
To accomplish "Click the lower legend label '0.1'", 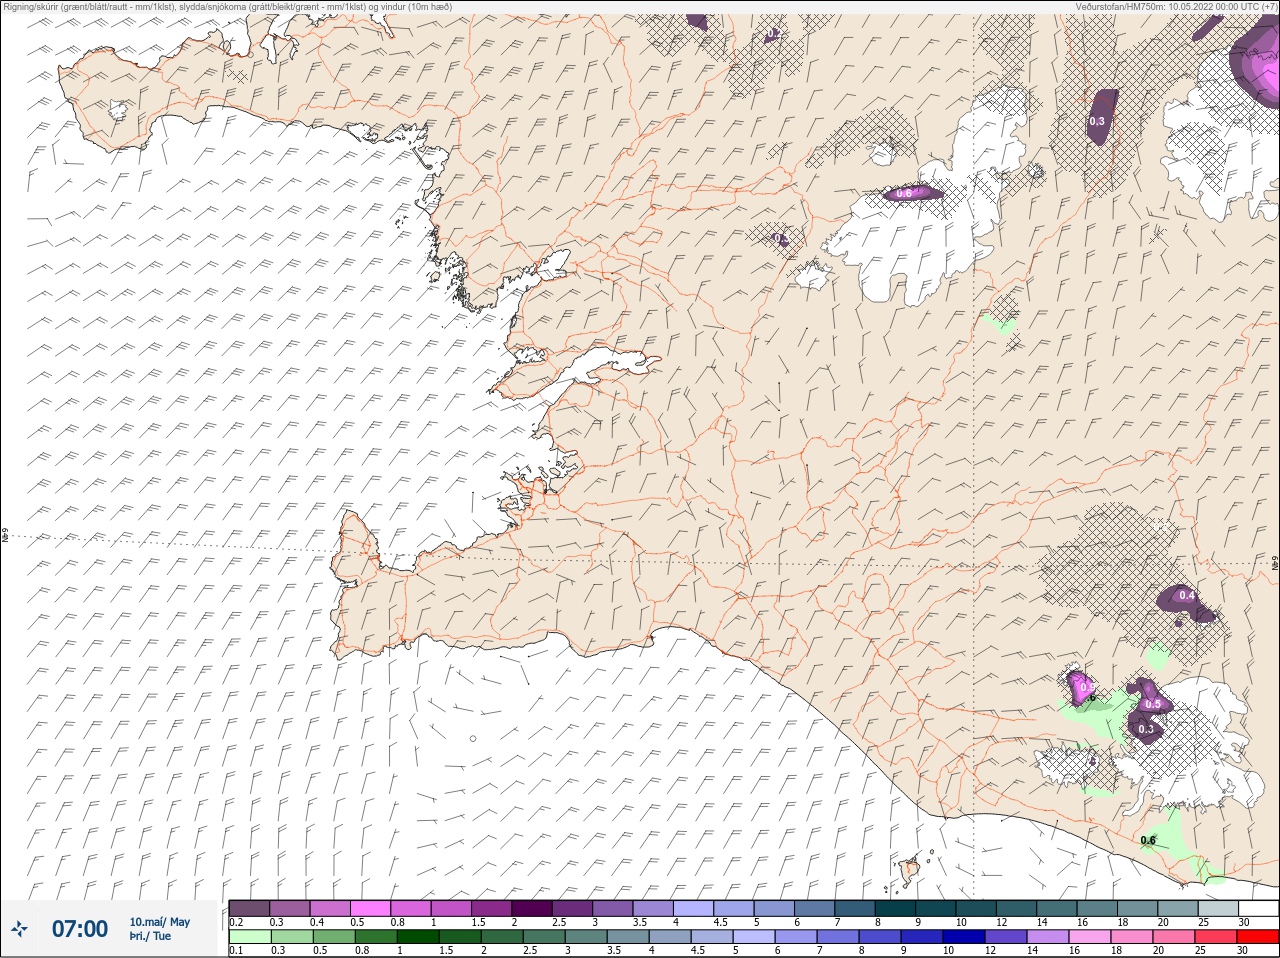I will pyautogui.click(x=236, y=950).
